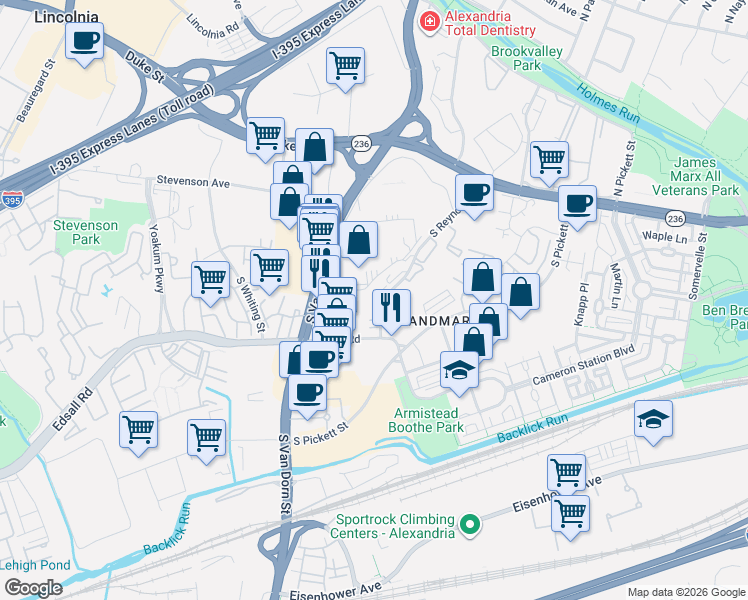The width and height of the screenshot is (748, 600).
Task: Click the Google logo
Action: 33,589
